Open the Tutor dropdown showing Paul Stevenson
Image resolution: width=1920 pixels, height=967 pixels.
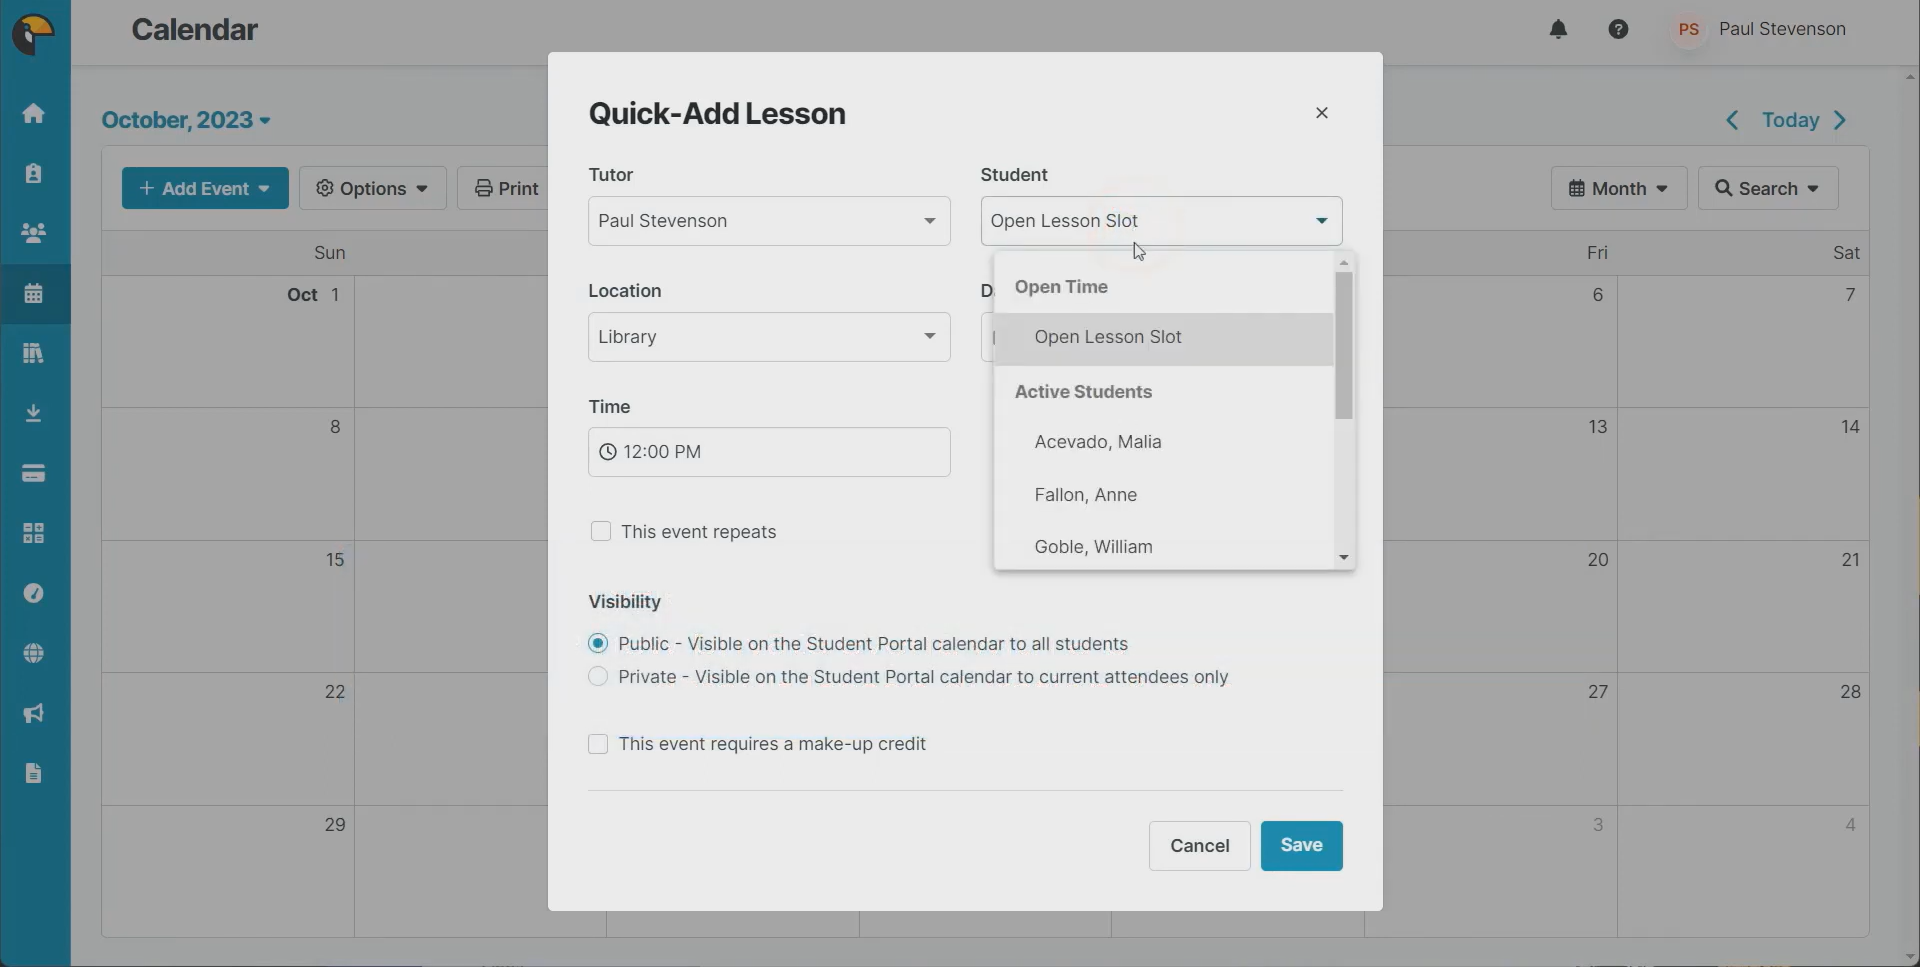[767, 221]
